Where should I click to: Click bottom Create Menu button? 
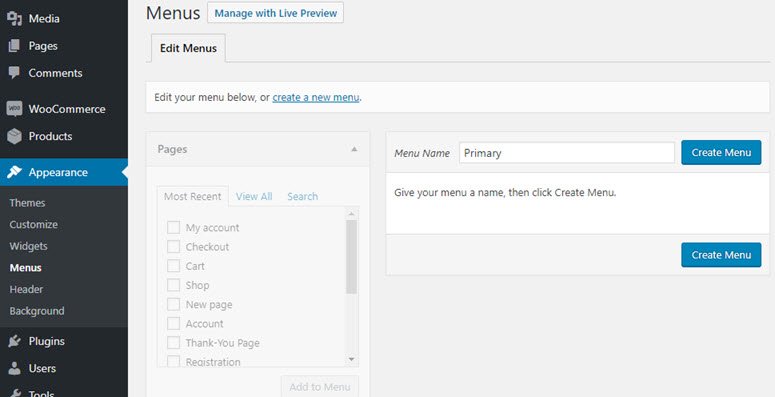coord(721,255)
